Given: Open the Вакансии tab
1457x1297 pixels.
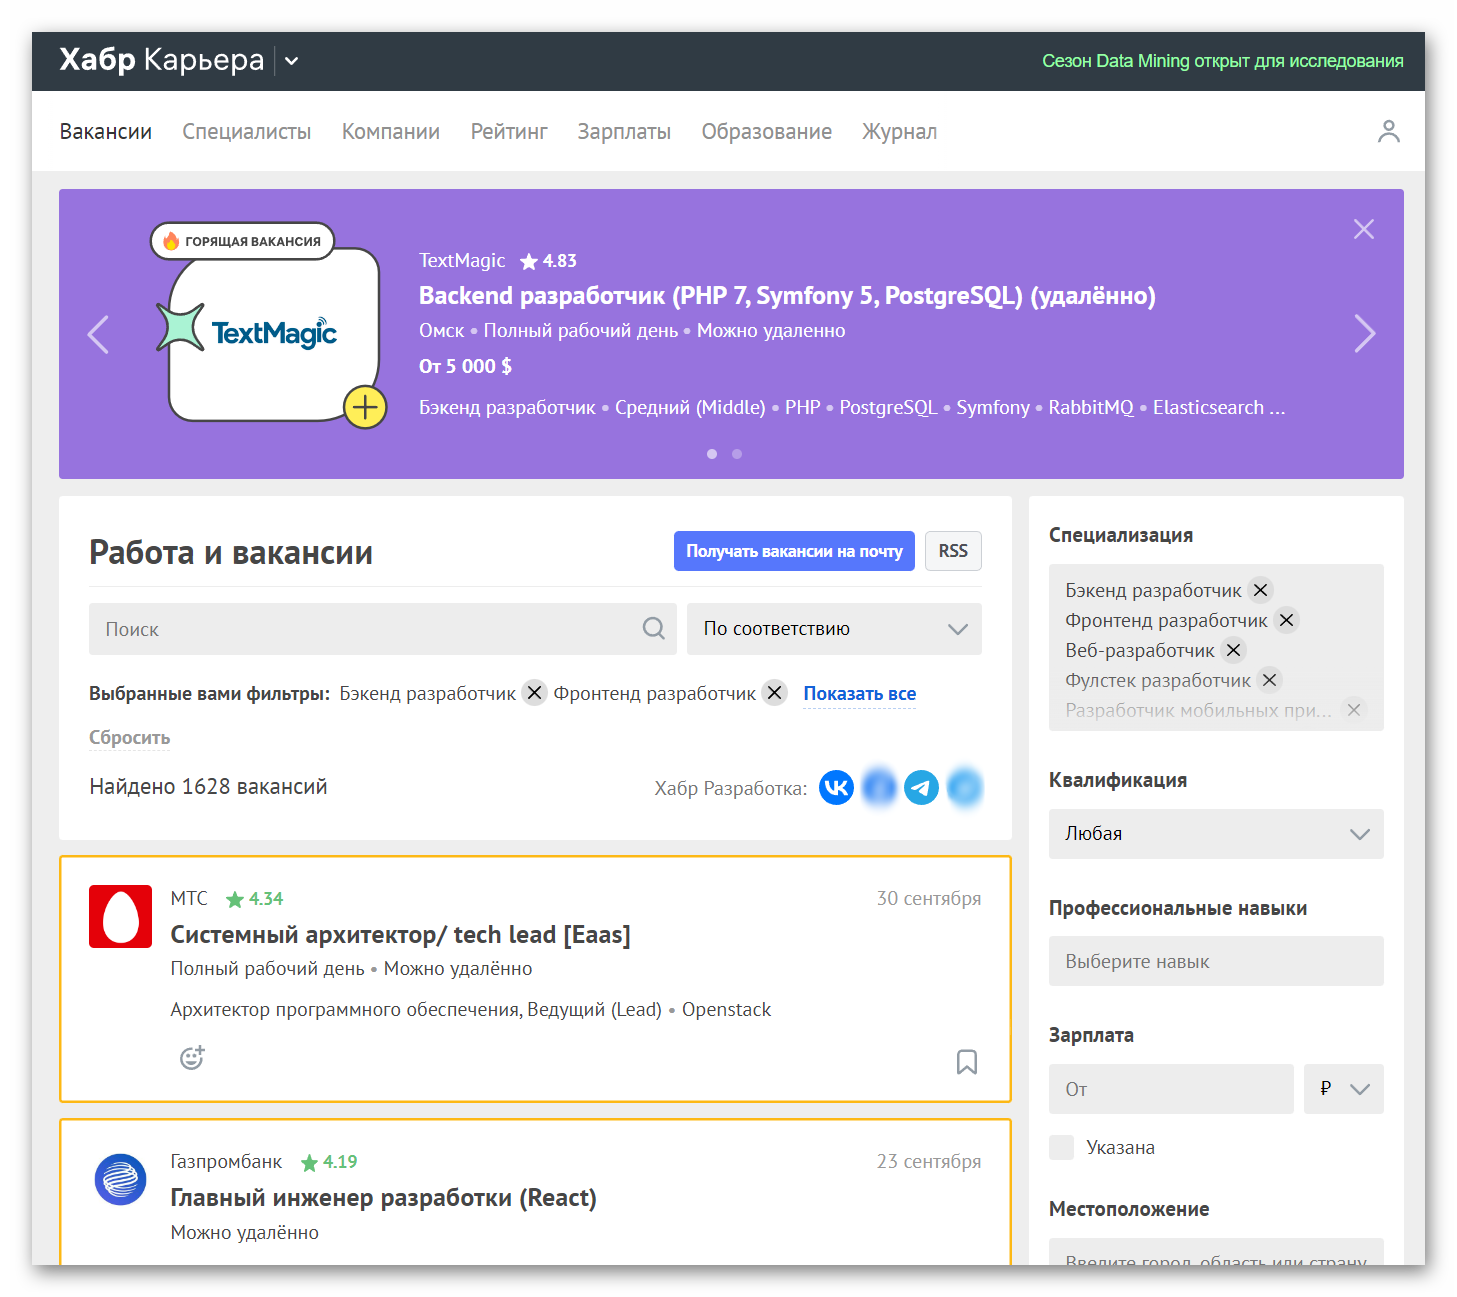Looking at the screenshot, I should click(x=106, y=131).
